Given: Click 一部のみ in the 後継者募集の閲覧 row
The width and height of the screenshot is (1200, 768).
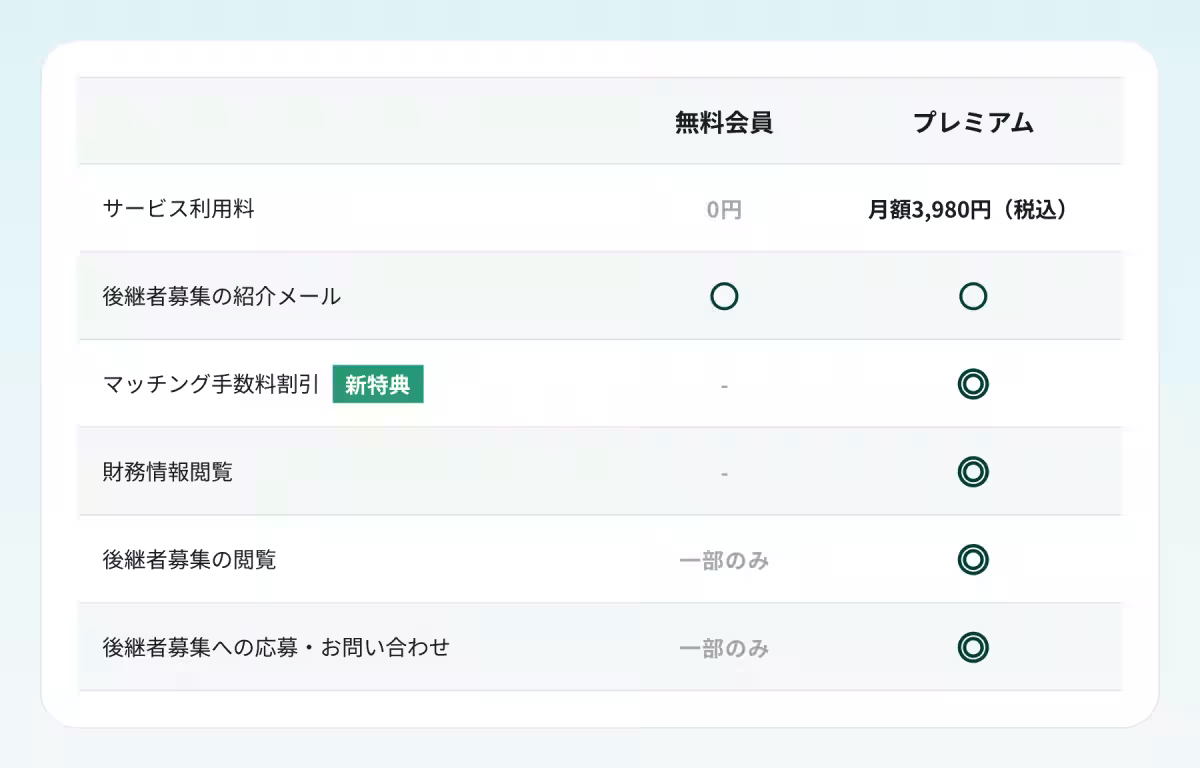Looking at the screenshot, I should (724, 561).
